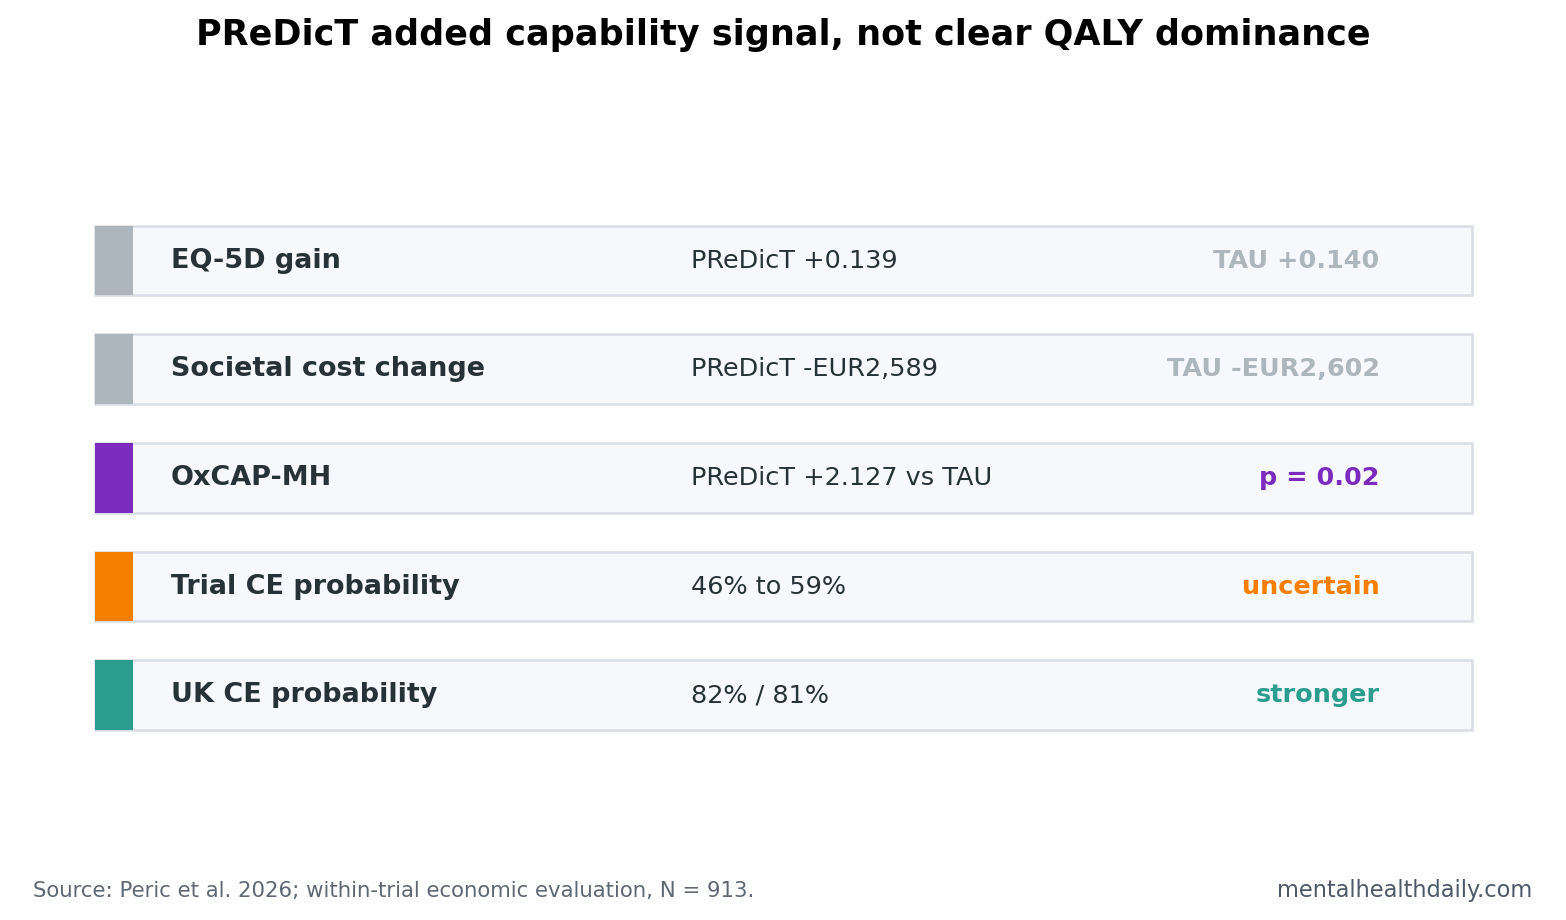Image resolution: width=1566 pixels, height=920 pixels.
Task: Click the PReDicT +0.139 value
Action: pos(794,261)
